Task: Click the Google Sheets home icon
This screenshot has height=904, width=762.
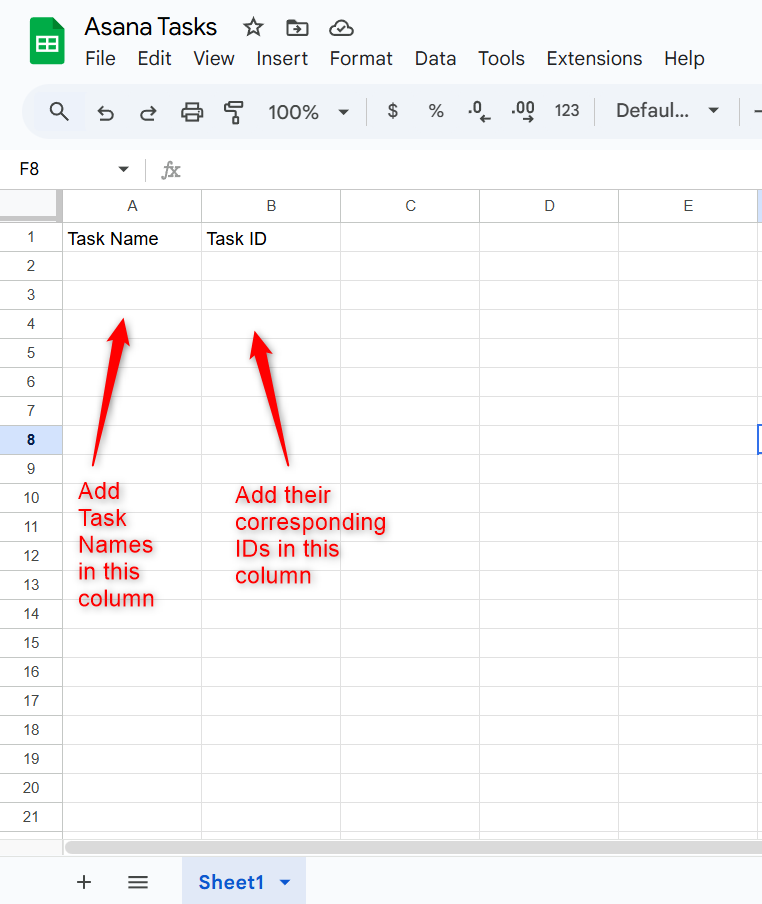Action: (x=46, y=41)
